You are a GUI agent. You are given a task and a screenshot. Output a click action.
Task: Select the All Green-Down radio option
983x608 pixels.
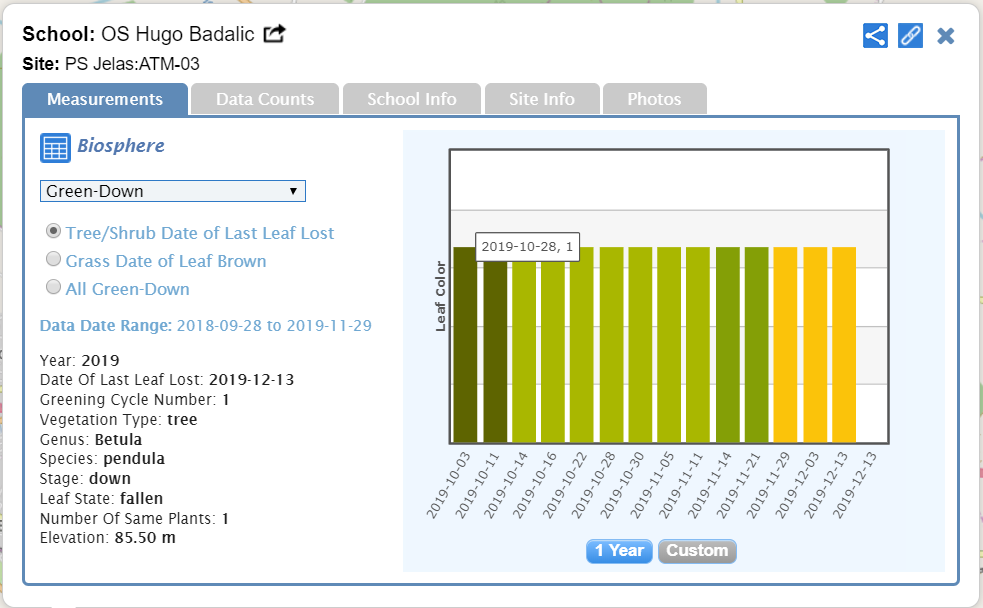point(54,288)
